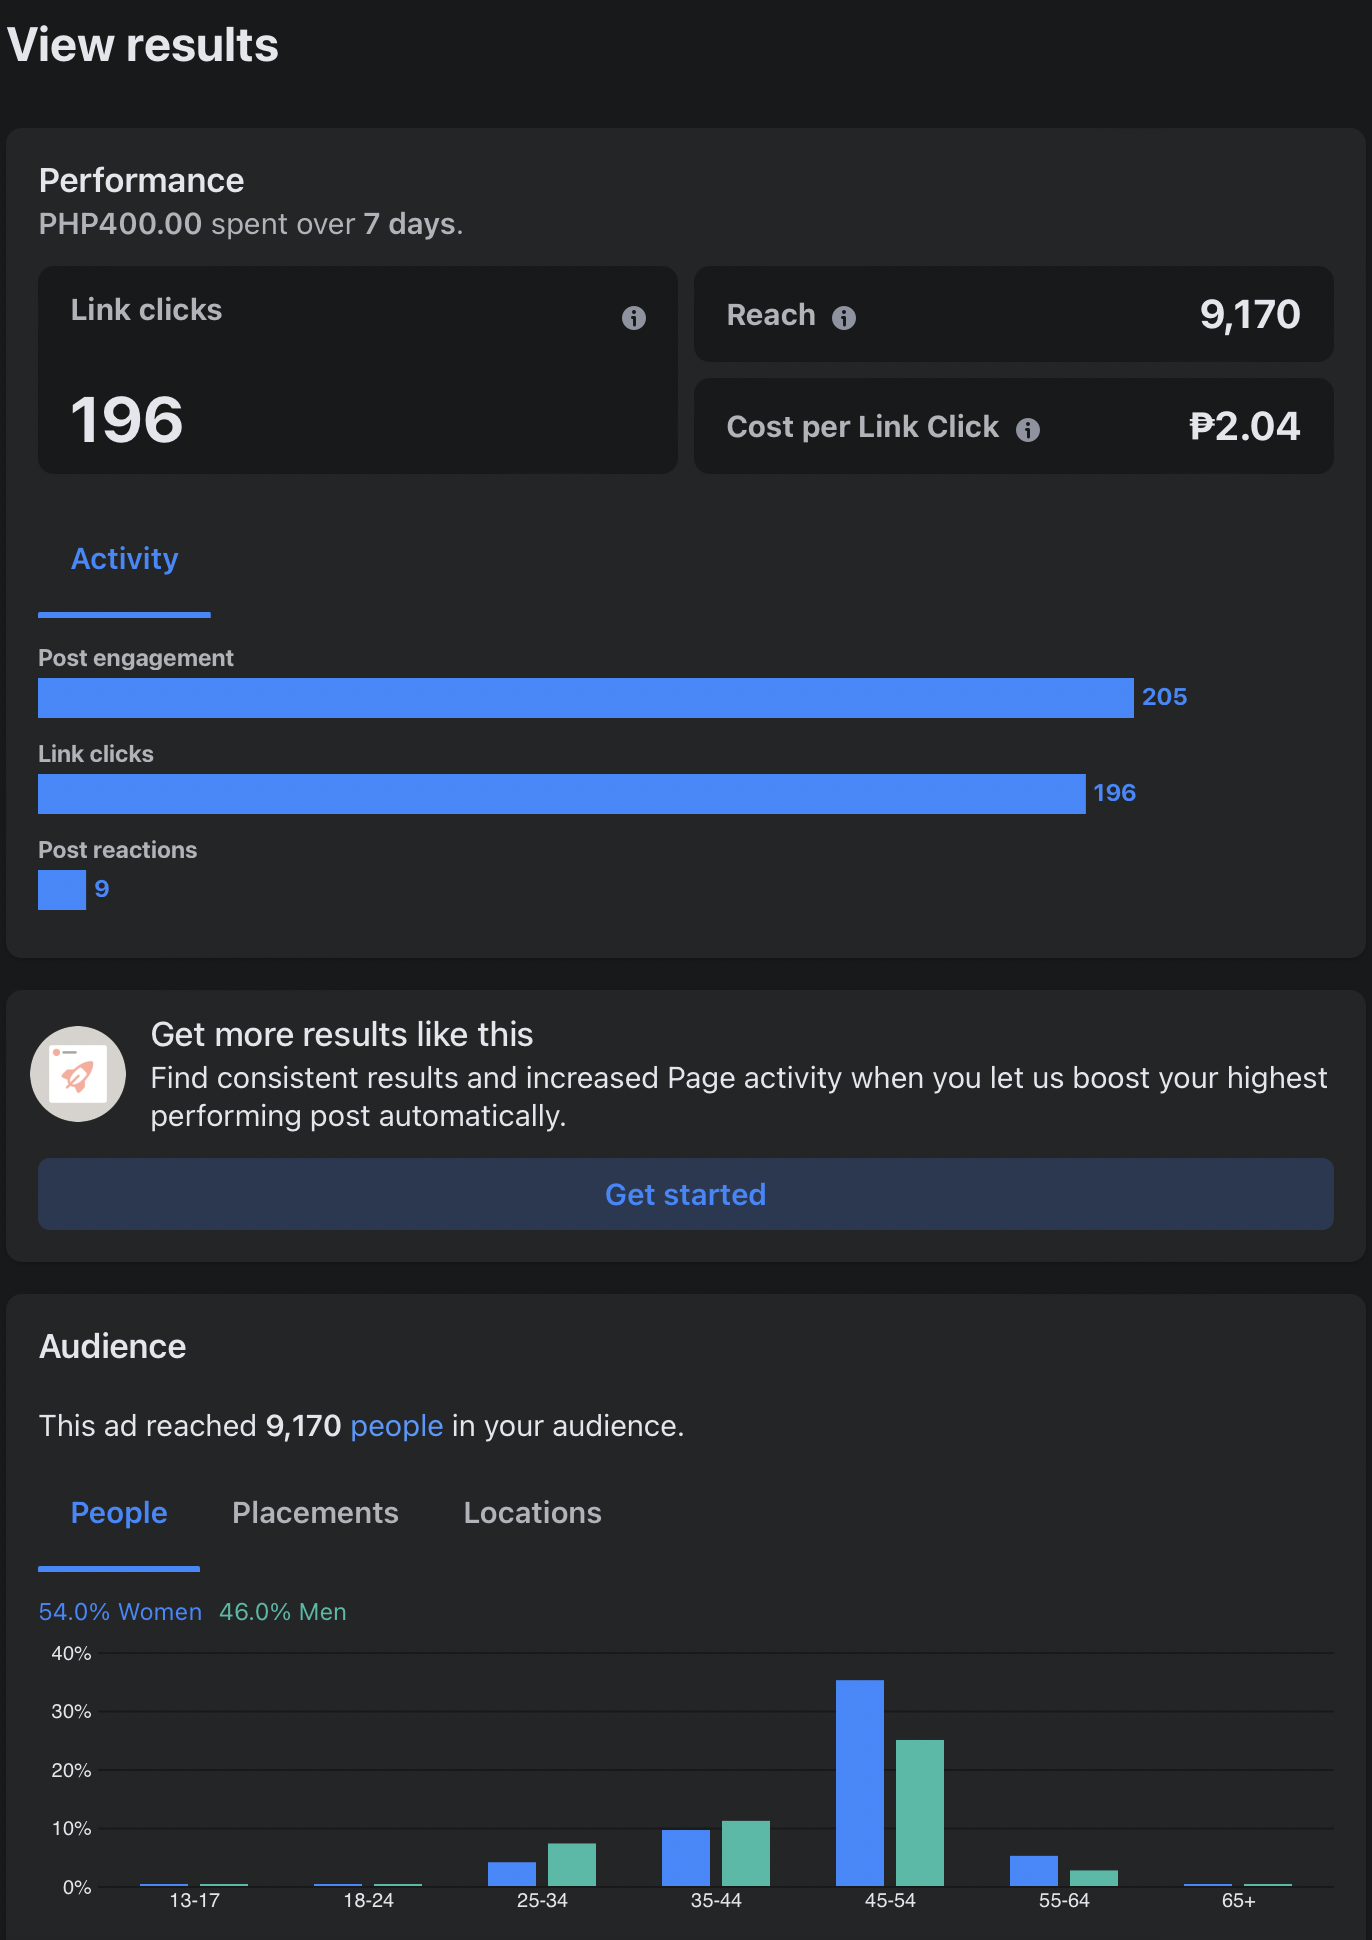1372x1940 pixels.
Task: Click the 46.0% Men legend label
Action: (x=283, y=1612)
